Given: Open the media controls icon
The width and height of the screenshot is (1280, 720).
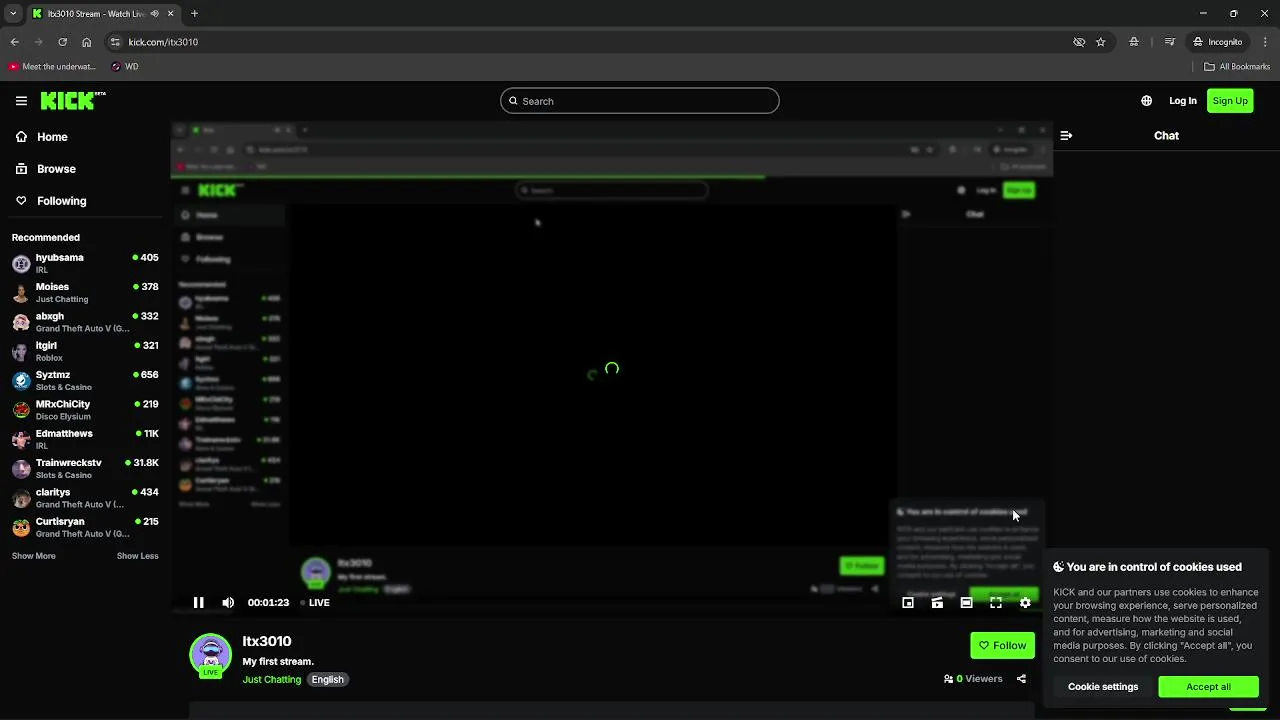Looking at the screenshot, I should coord(1170,42).
